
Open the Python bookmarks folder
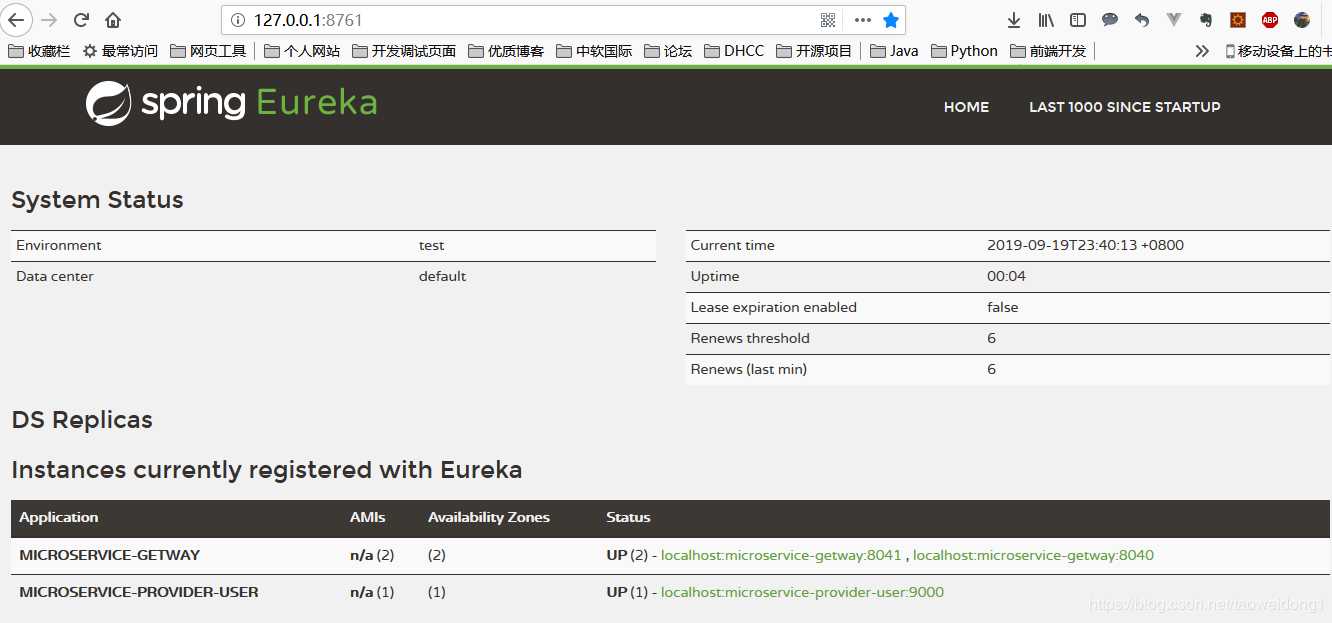(x=964, y=51)
